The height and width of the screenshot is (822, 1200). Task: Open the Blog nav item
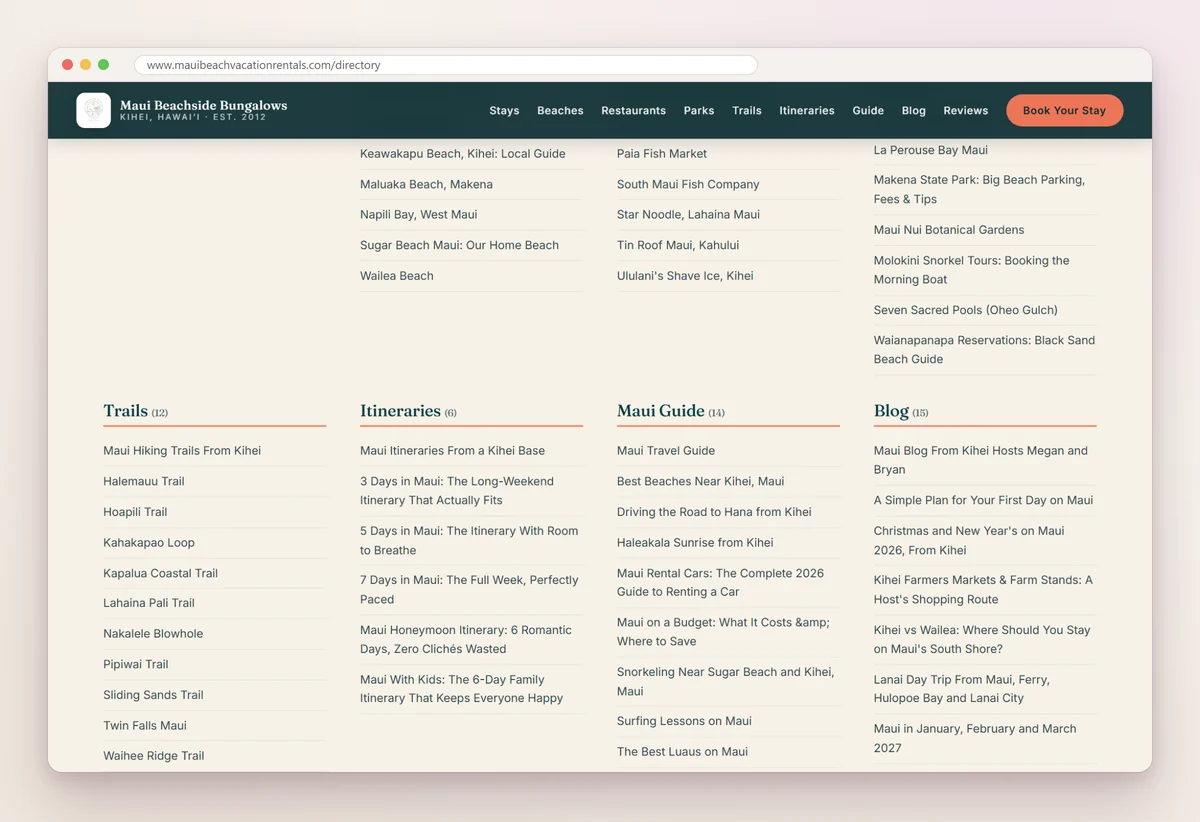click(914, 111)
